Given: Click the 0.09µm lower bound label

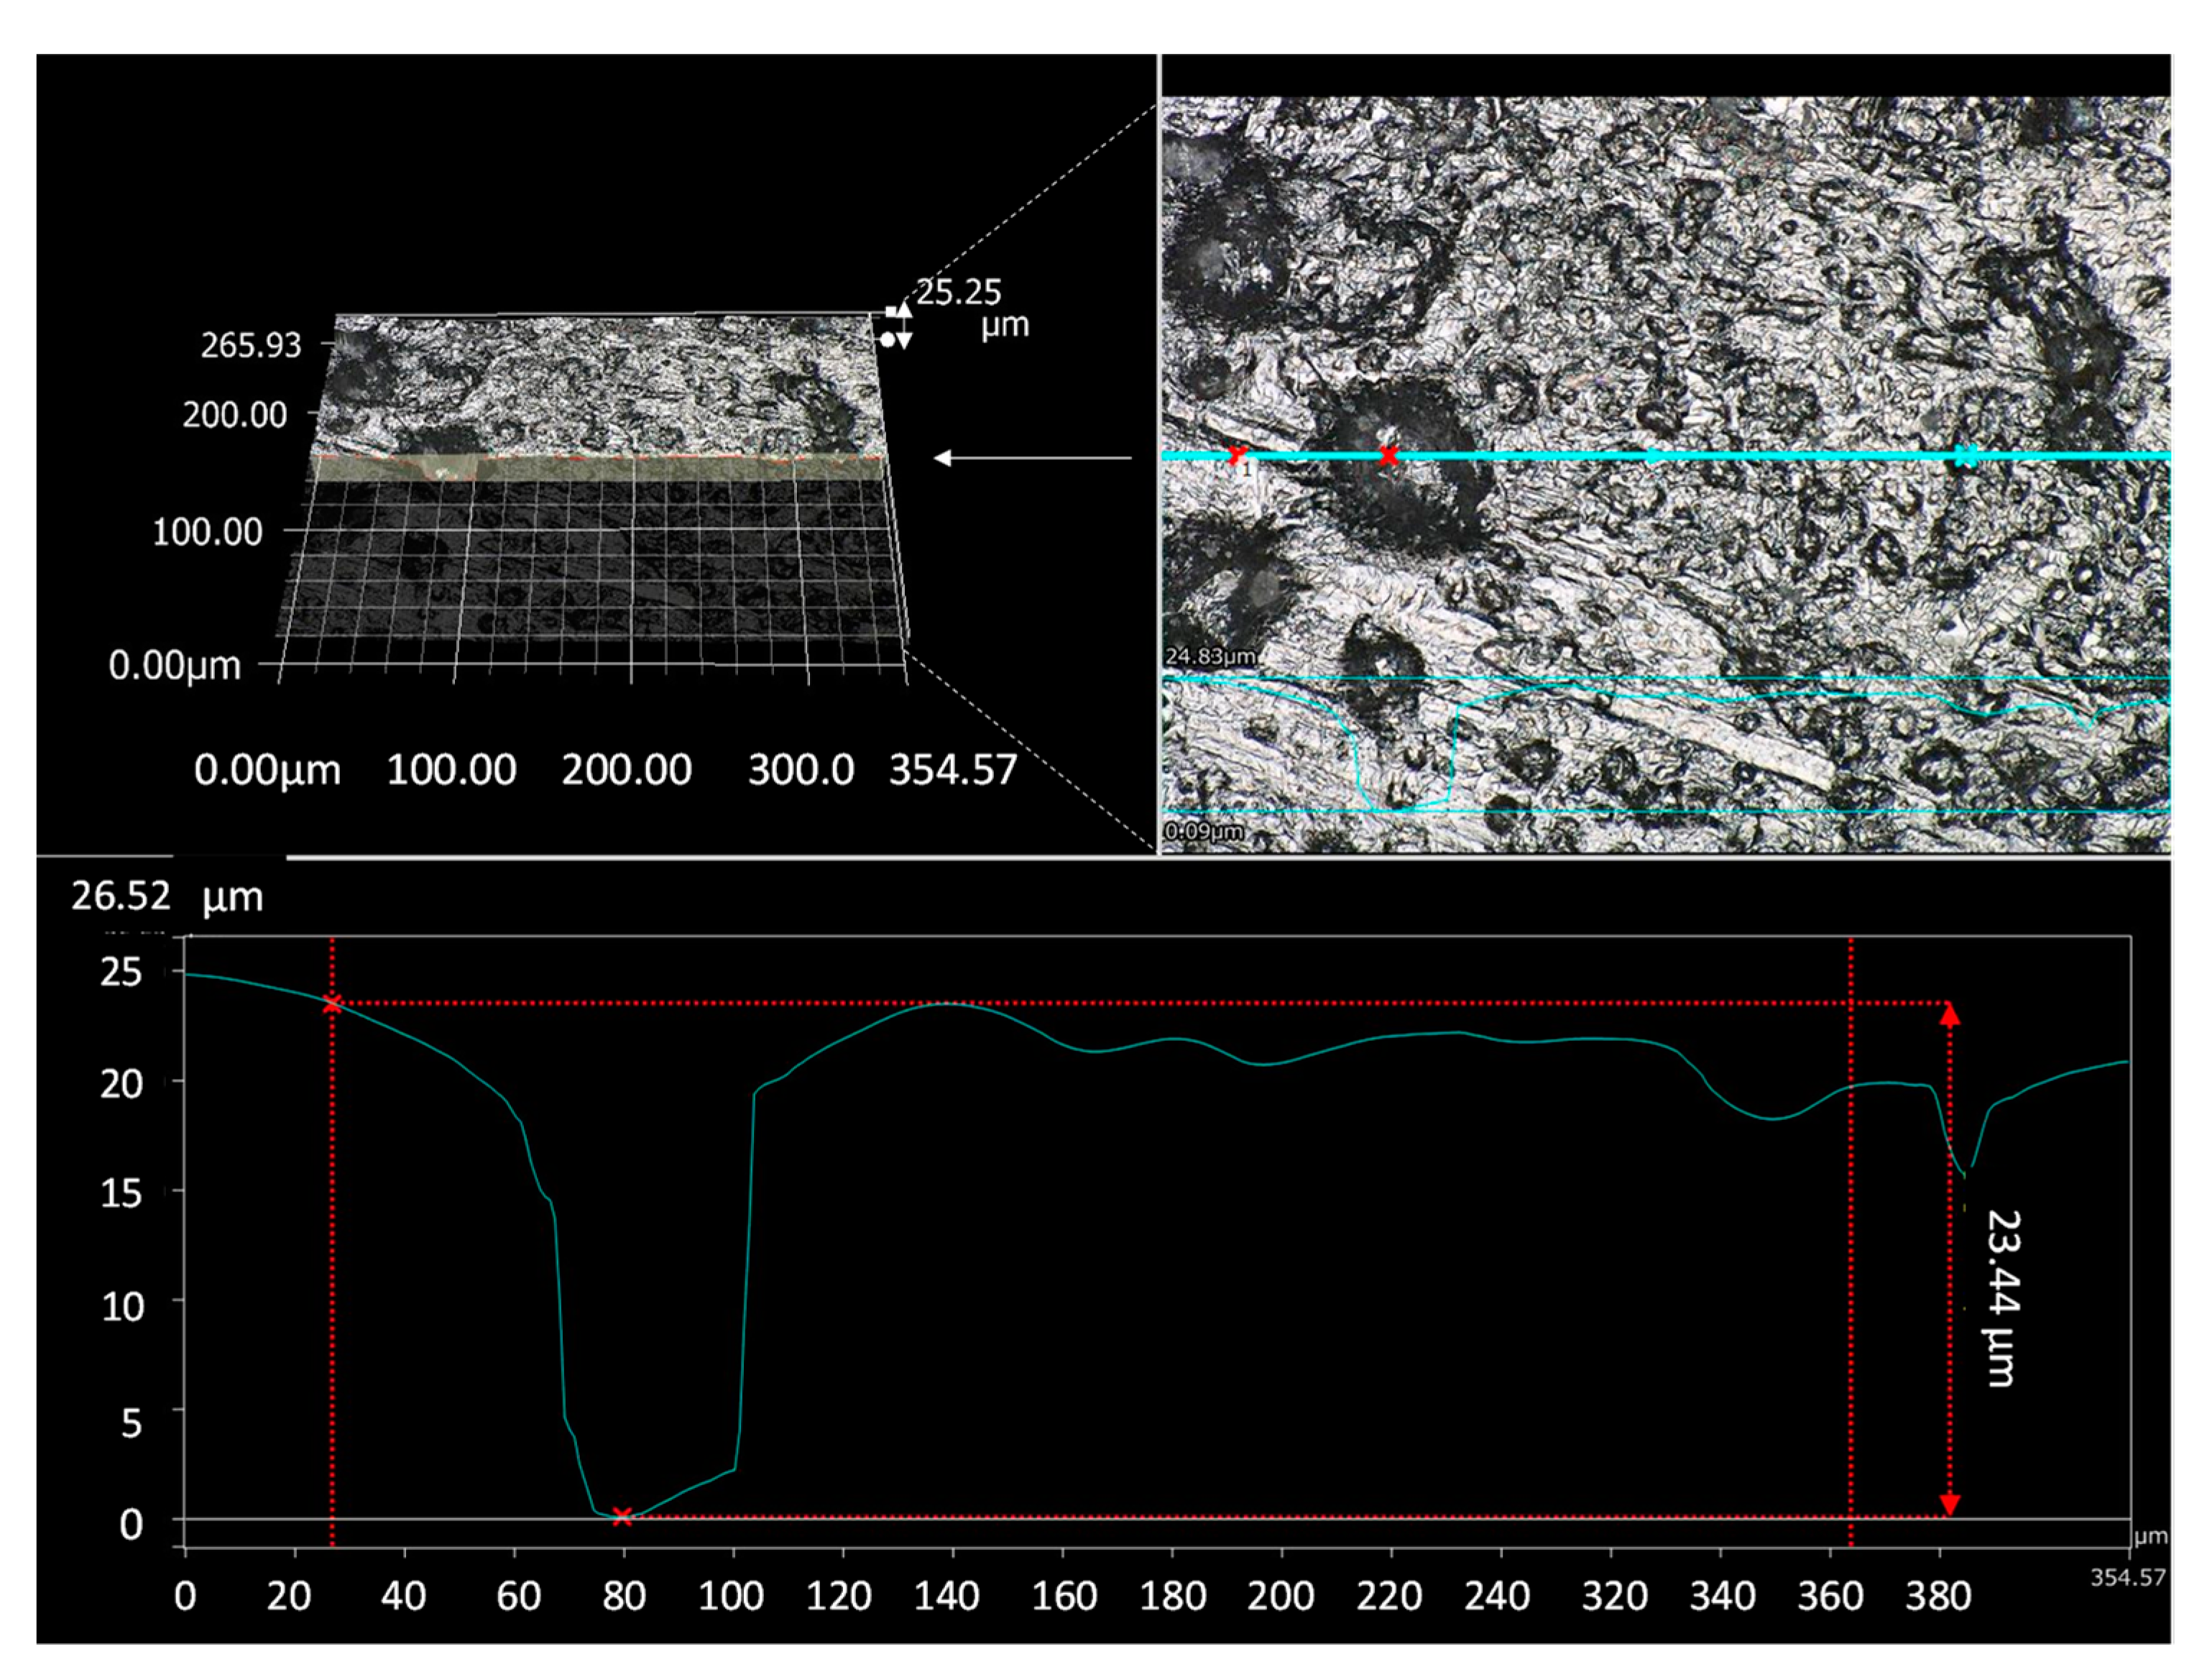Looking at the screenshot, I should 1203,831.
